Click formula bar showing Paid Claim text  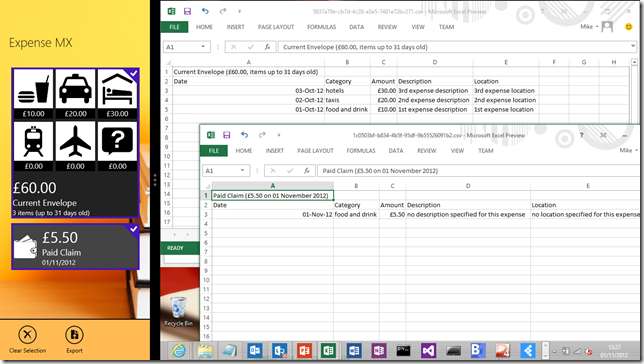coord(380,171)
